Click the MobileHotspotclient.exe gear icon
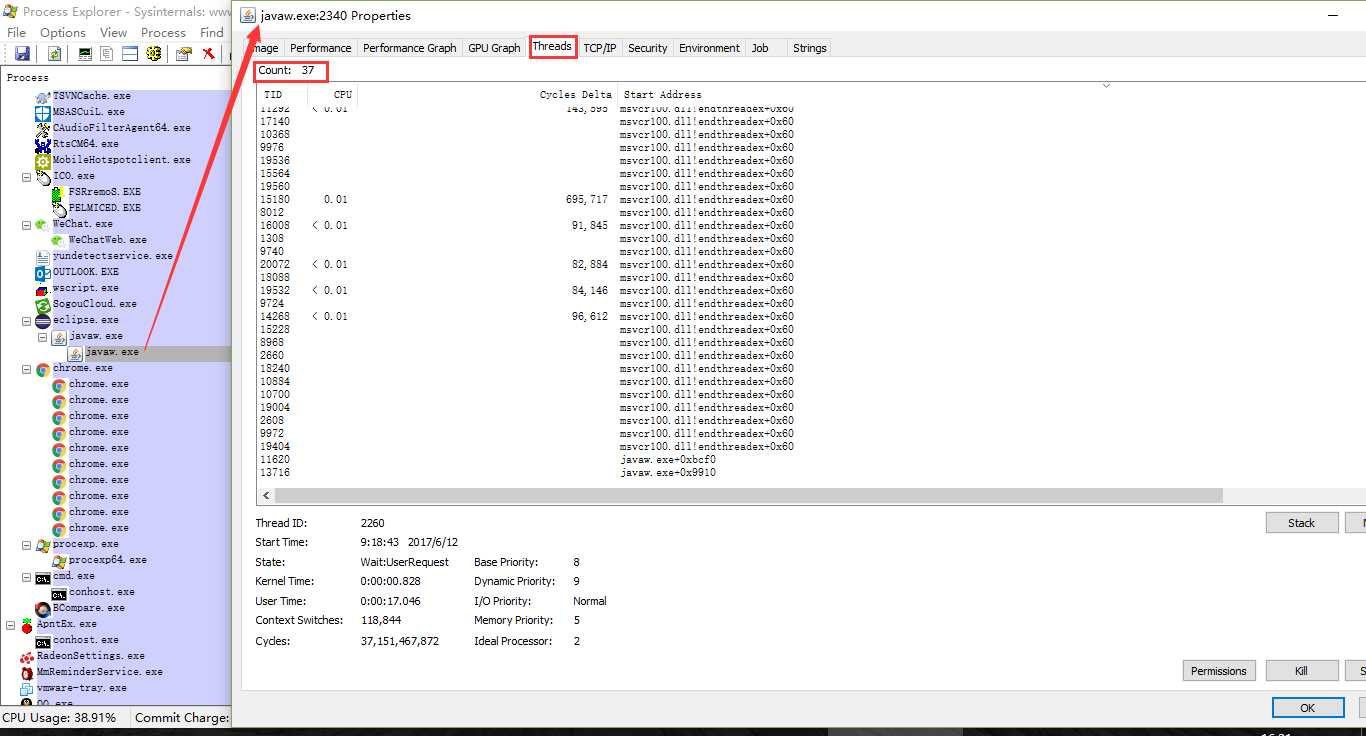The image size is (1366, 736). 43,160
